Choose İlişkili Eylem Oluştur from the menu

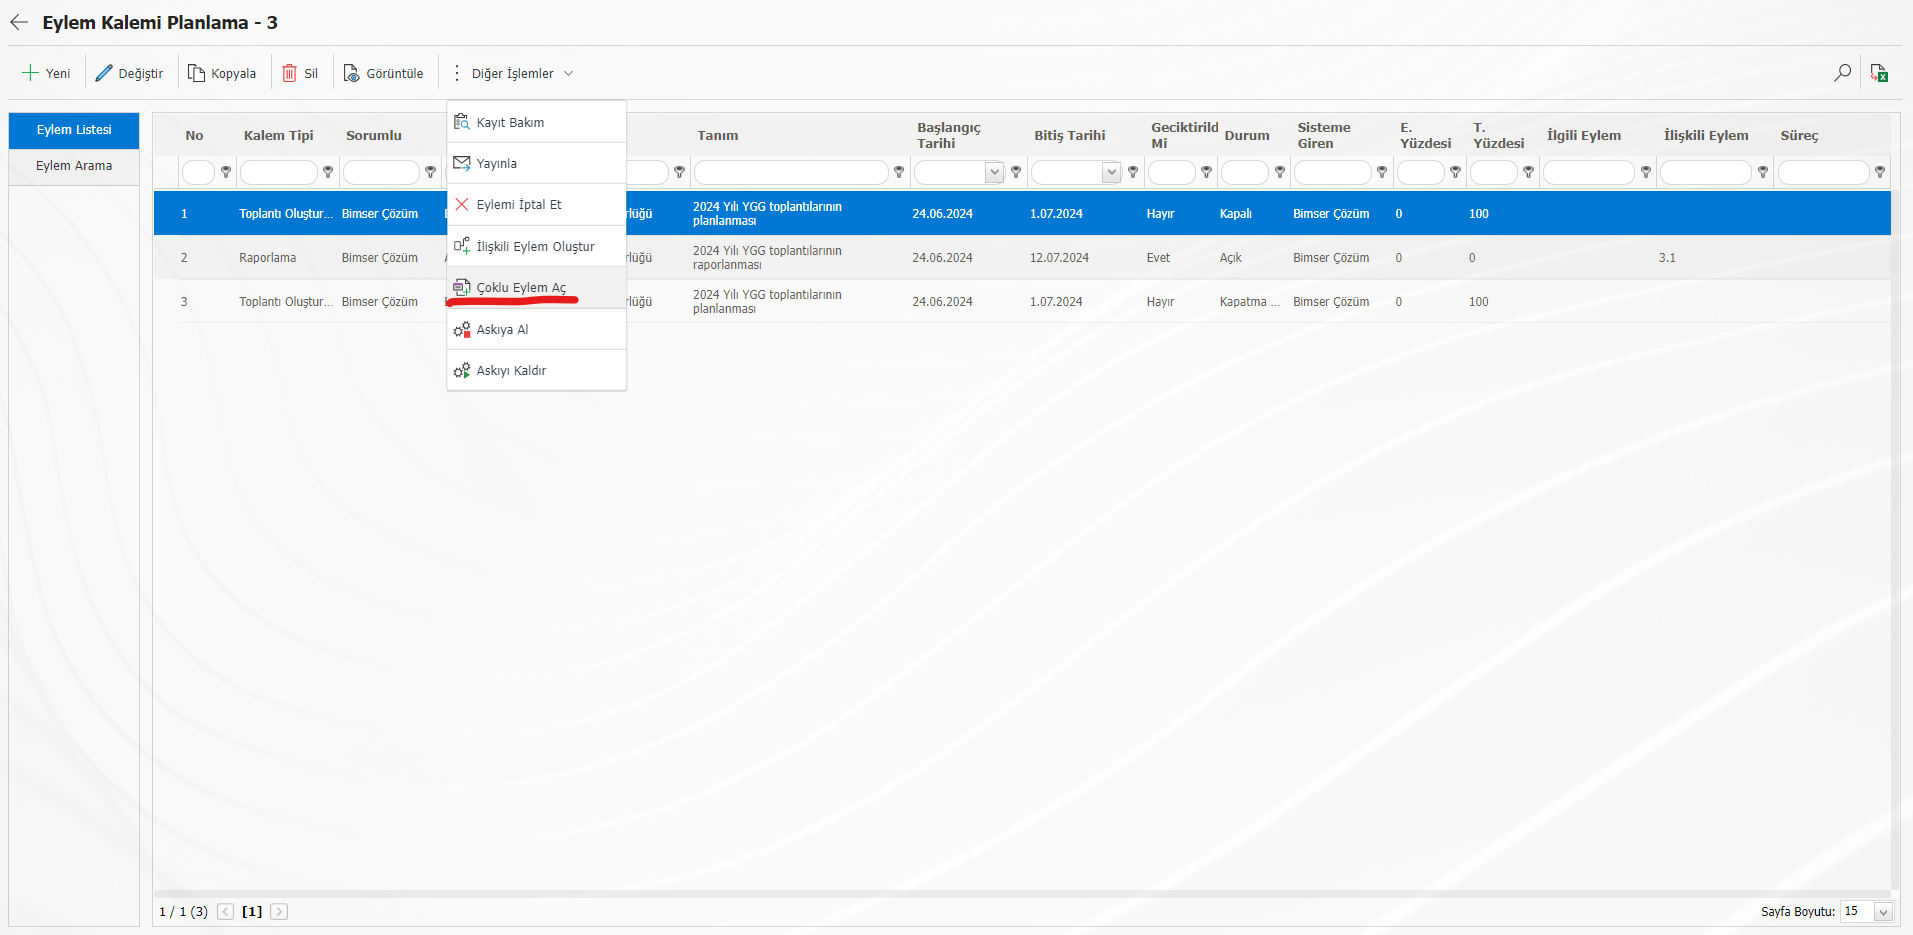pos(537,246)
